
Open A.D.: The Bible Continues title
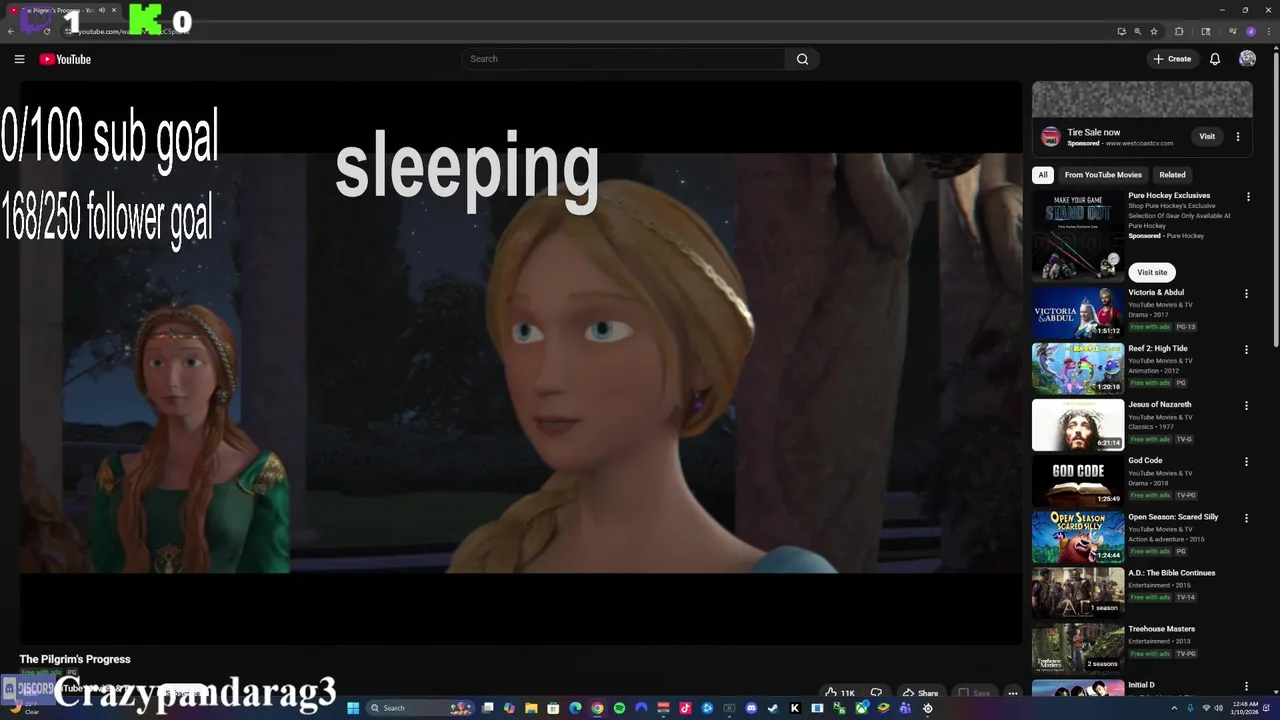pos(1171,573)
